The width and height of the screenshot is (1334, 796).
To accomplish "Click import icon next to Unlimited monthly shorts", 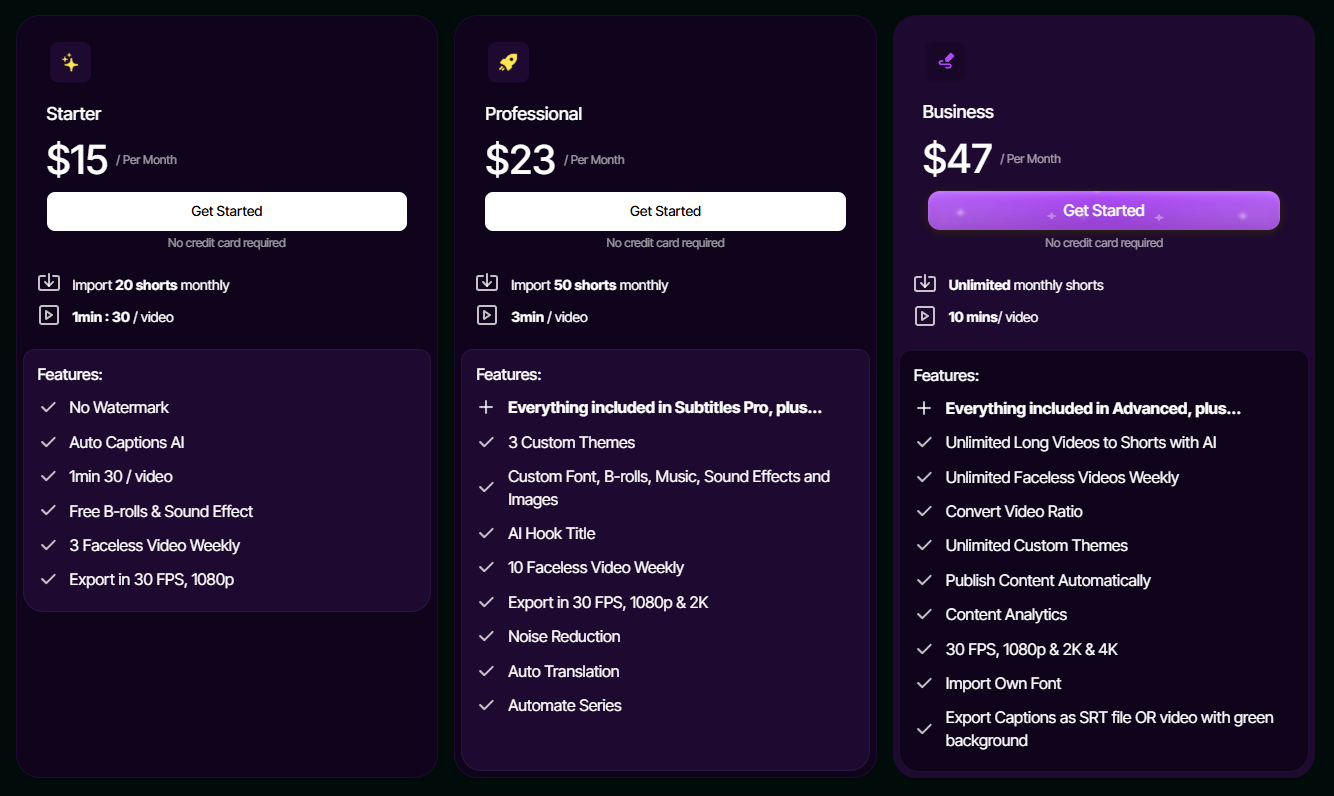I will (925, 284).
